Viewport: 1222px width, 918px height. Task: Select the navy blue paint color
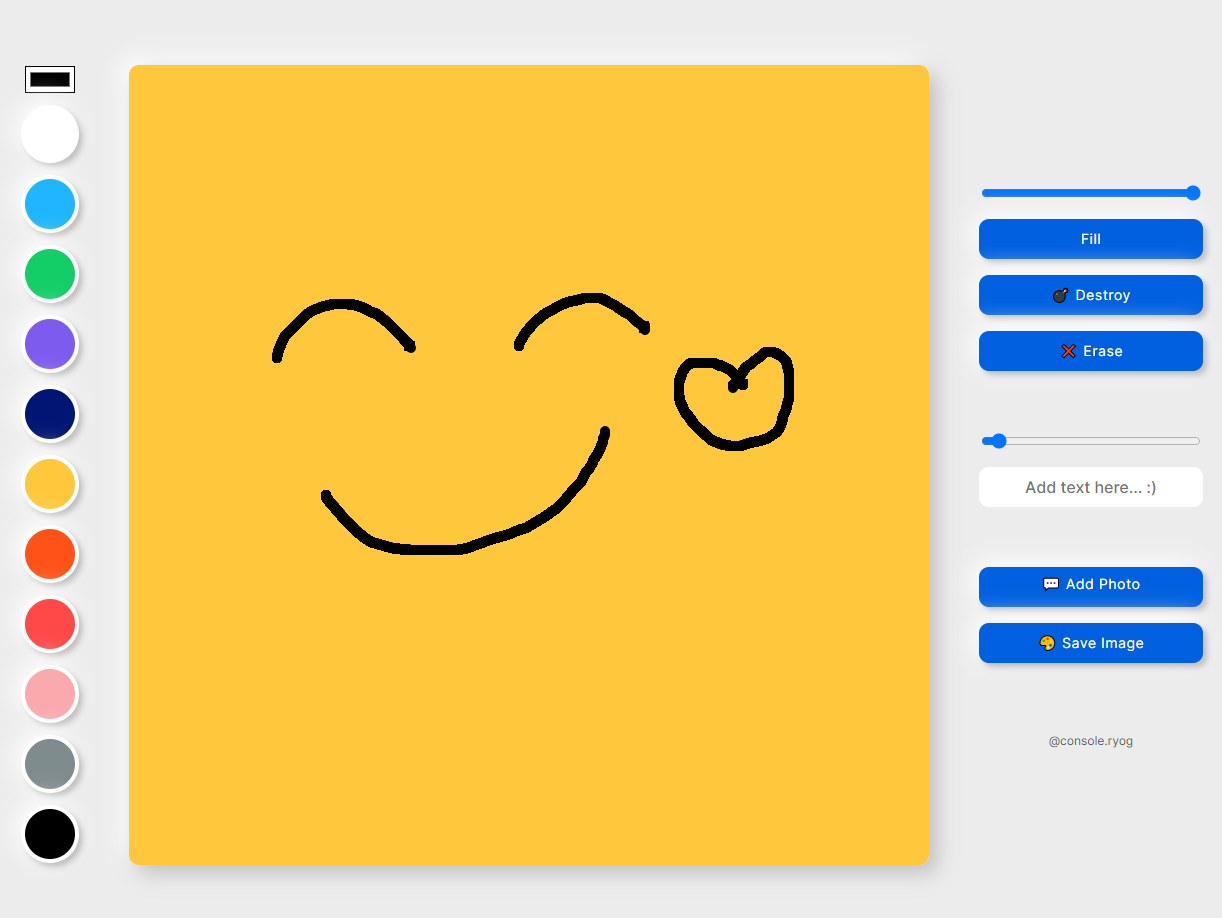(x=50, y=414)
